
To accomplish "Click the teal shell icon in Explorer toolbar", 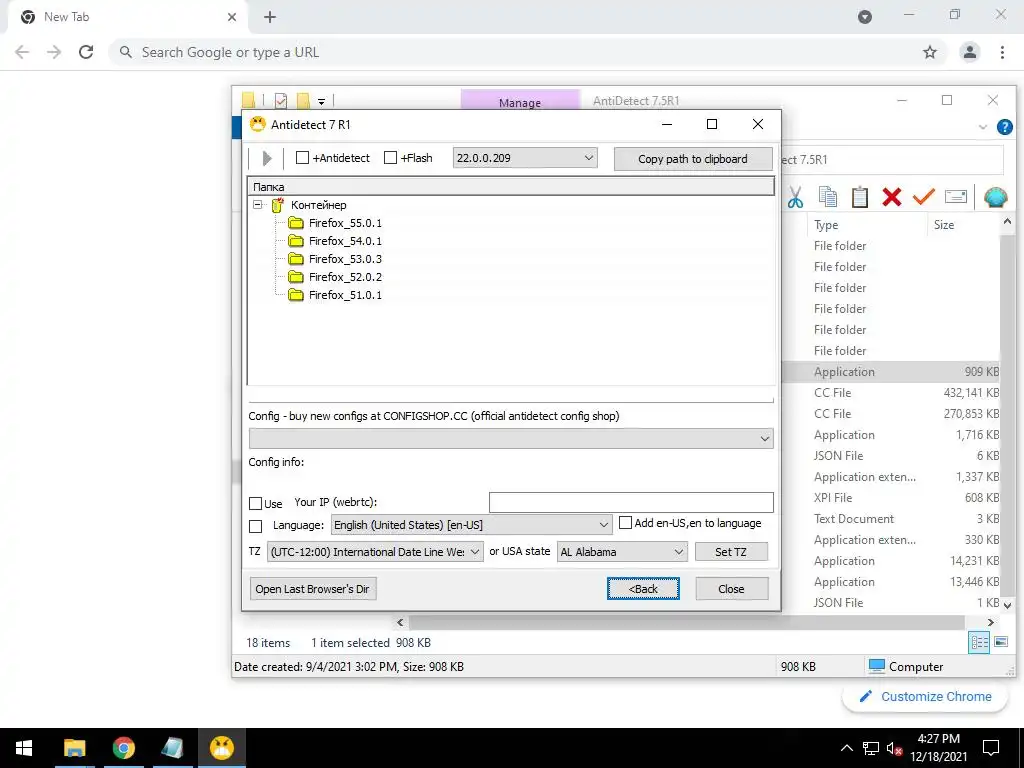I will click(995, 197).
